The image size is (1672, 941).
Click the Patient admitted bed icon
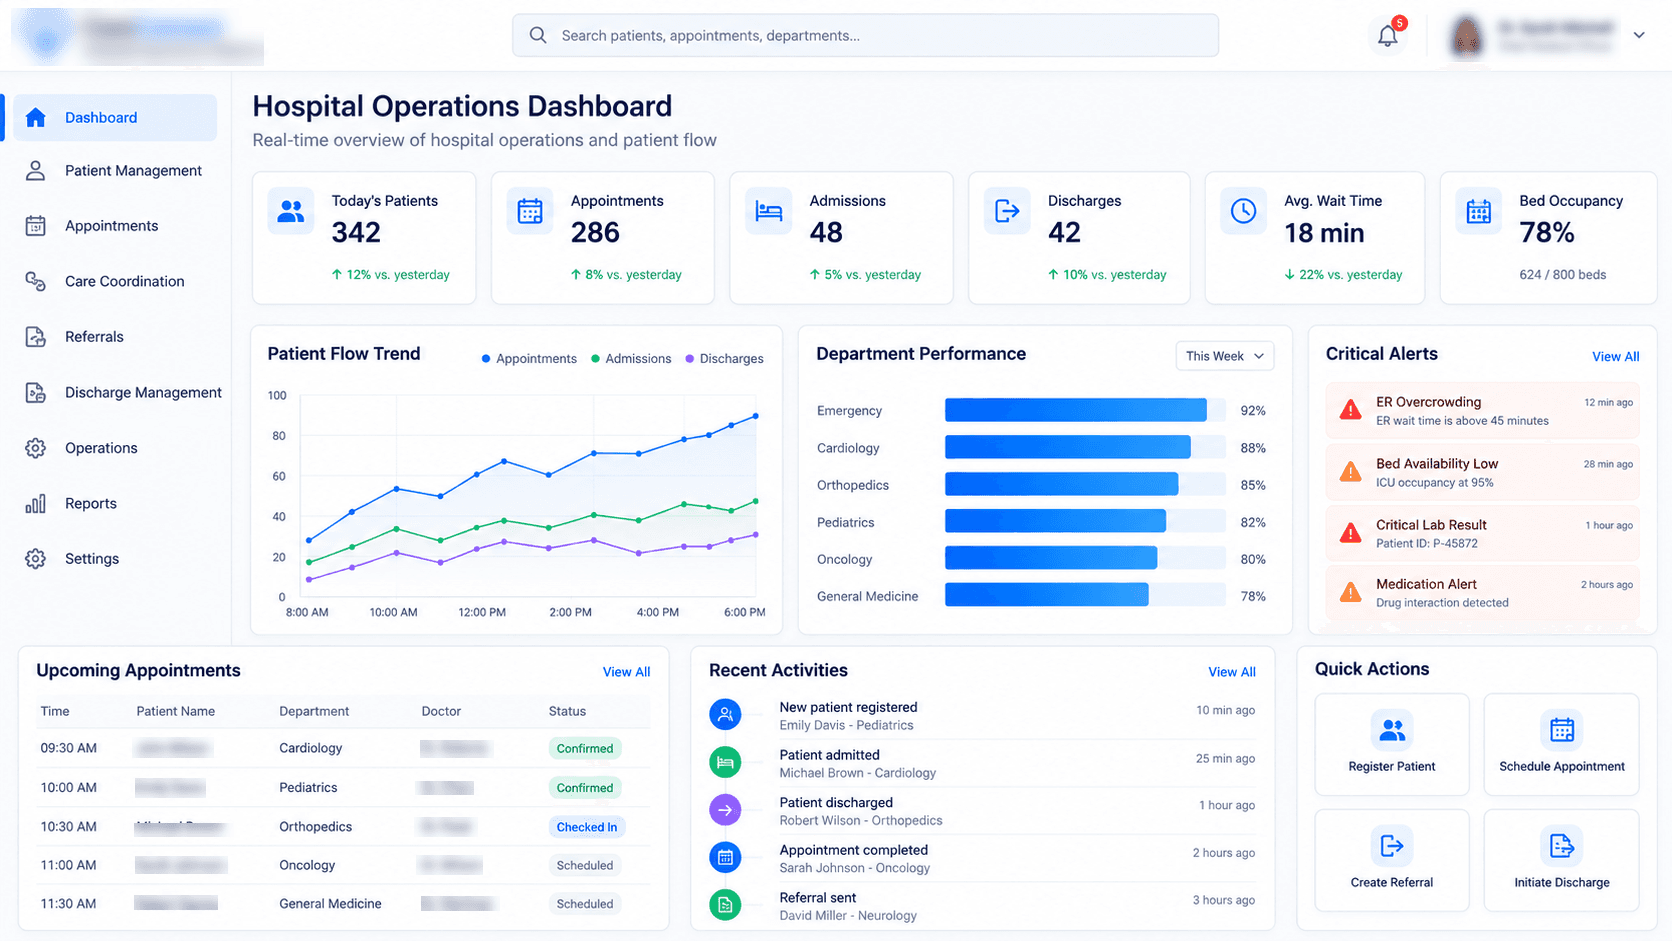coord(725,763)
